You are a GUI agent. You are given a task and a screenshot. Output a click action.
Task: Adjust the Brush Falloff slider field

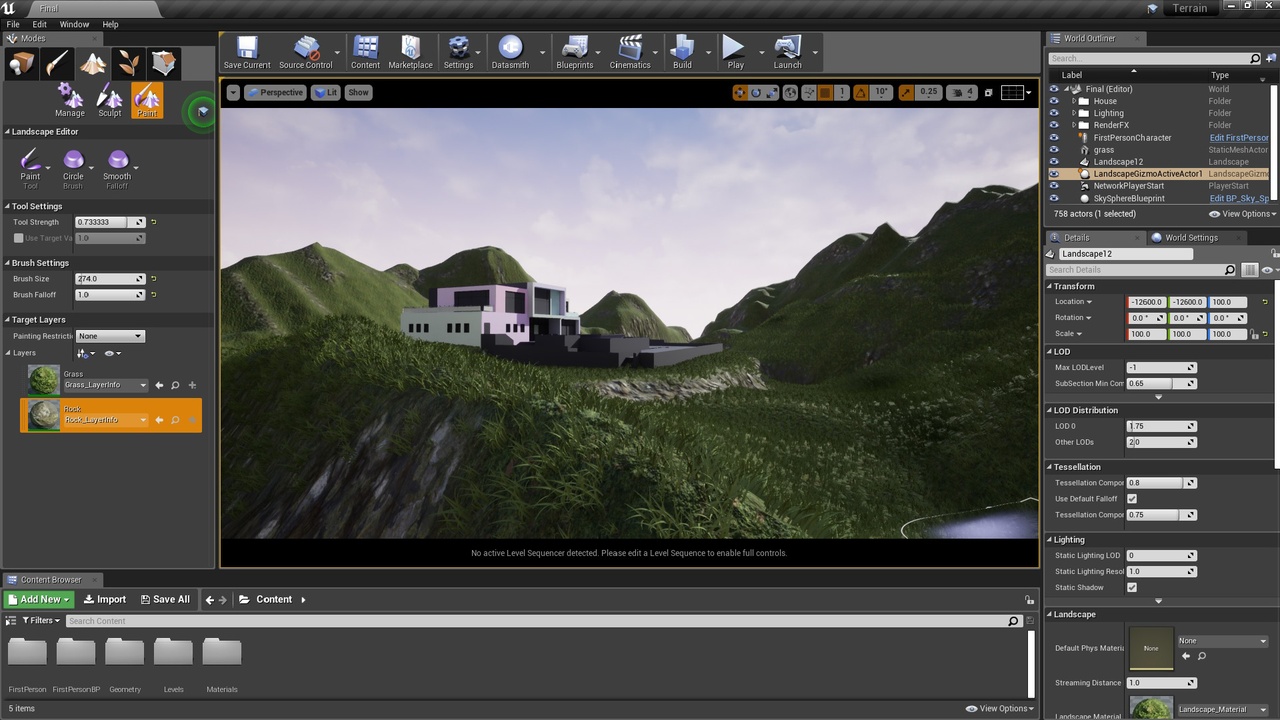tap(110, 295)
